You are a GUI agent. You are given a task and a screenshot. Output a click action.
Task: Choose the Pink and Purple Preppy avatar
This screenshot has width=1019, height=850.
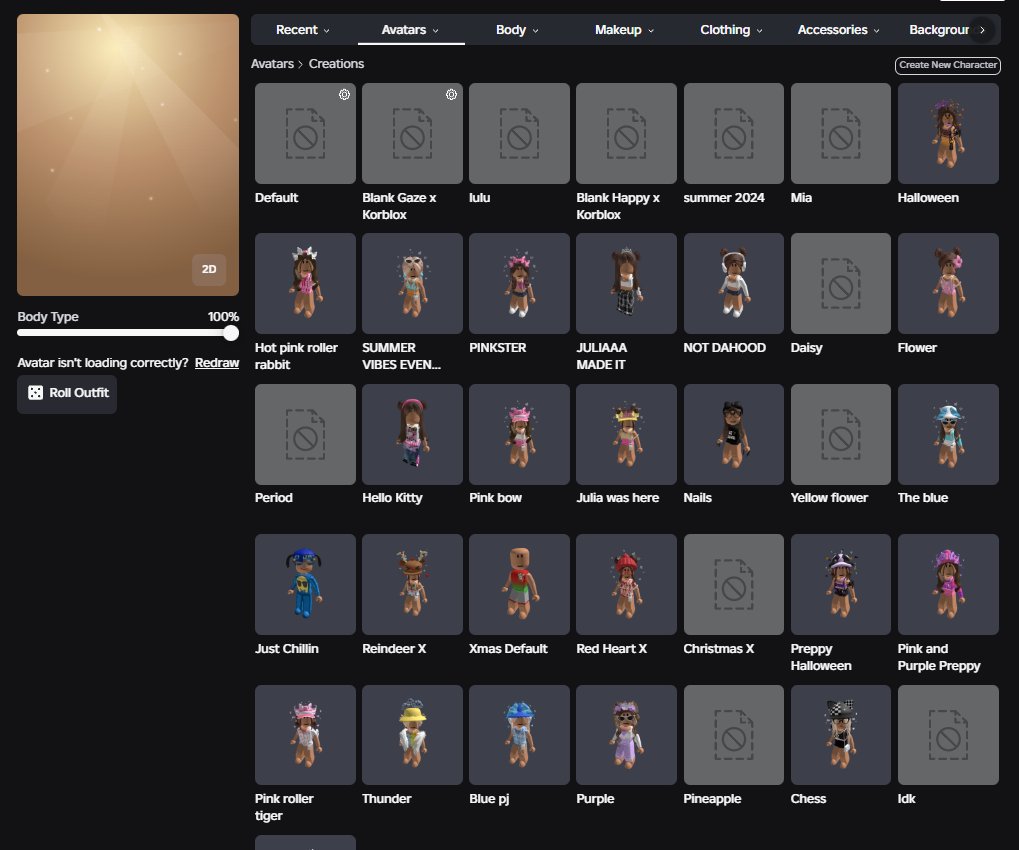pos(948,584)
